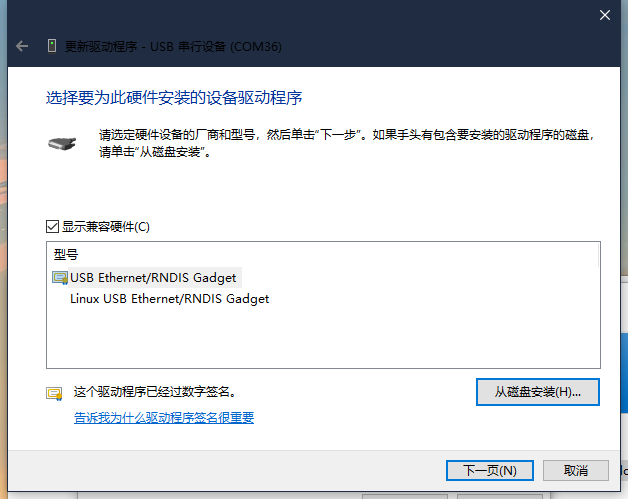Click the hardware device icon beside the instructions
Viewport: 628px width, 499px height.
pyautogui.click(x=61, y=143)
